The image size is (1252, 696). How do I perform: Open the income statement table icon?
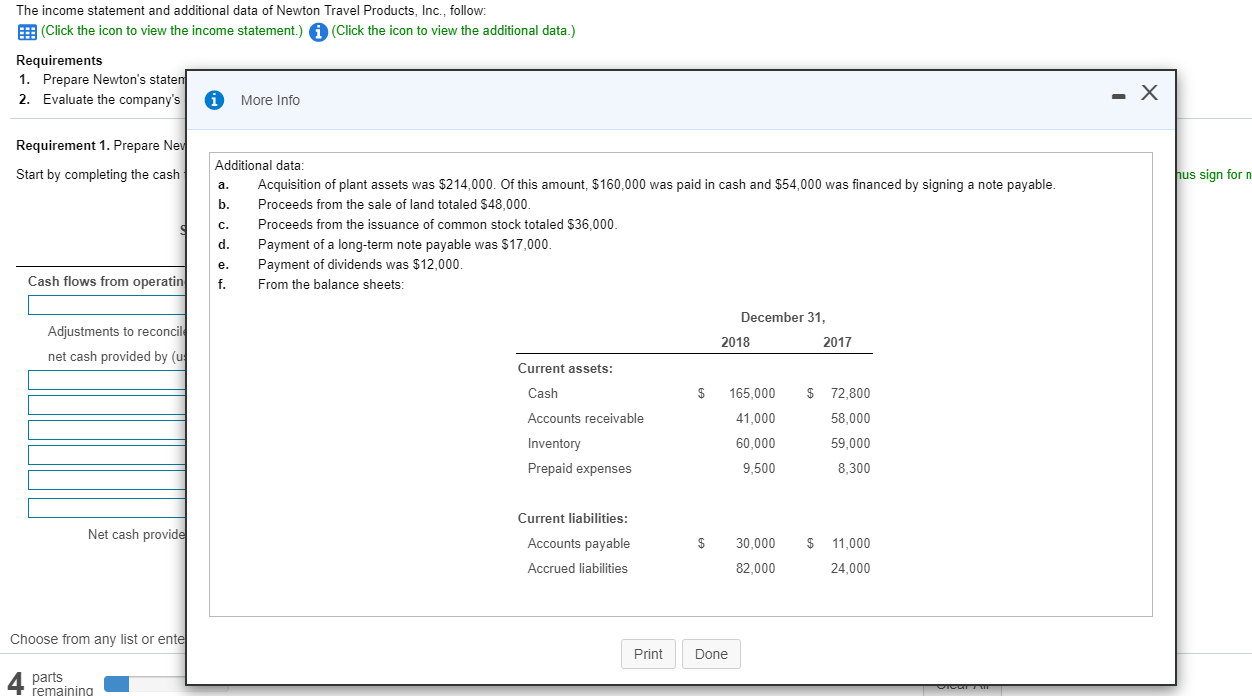click(x=27, y=30)
